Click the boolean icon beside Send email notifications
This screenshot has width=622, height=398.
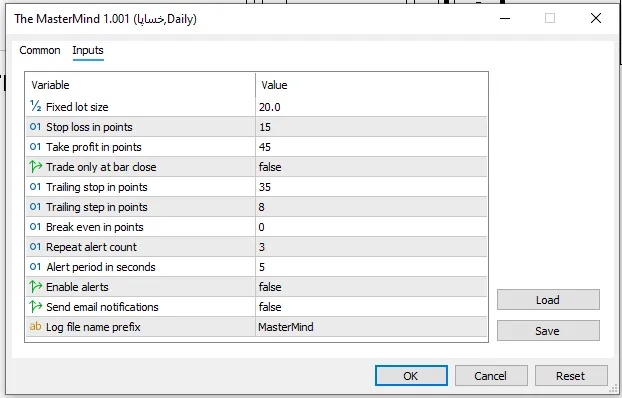pyautogui.click(x=35, y=306)
